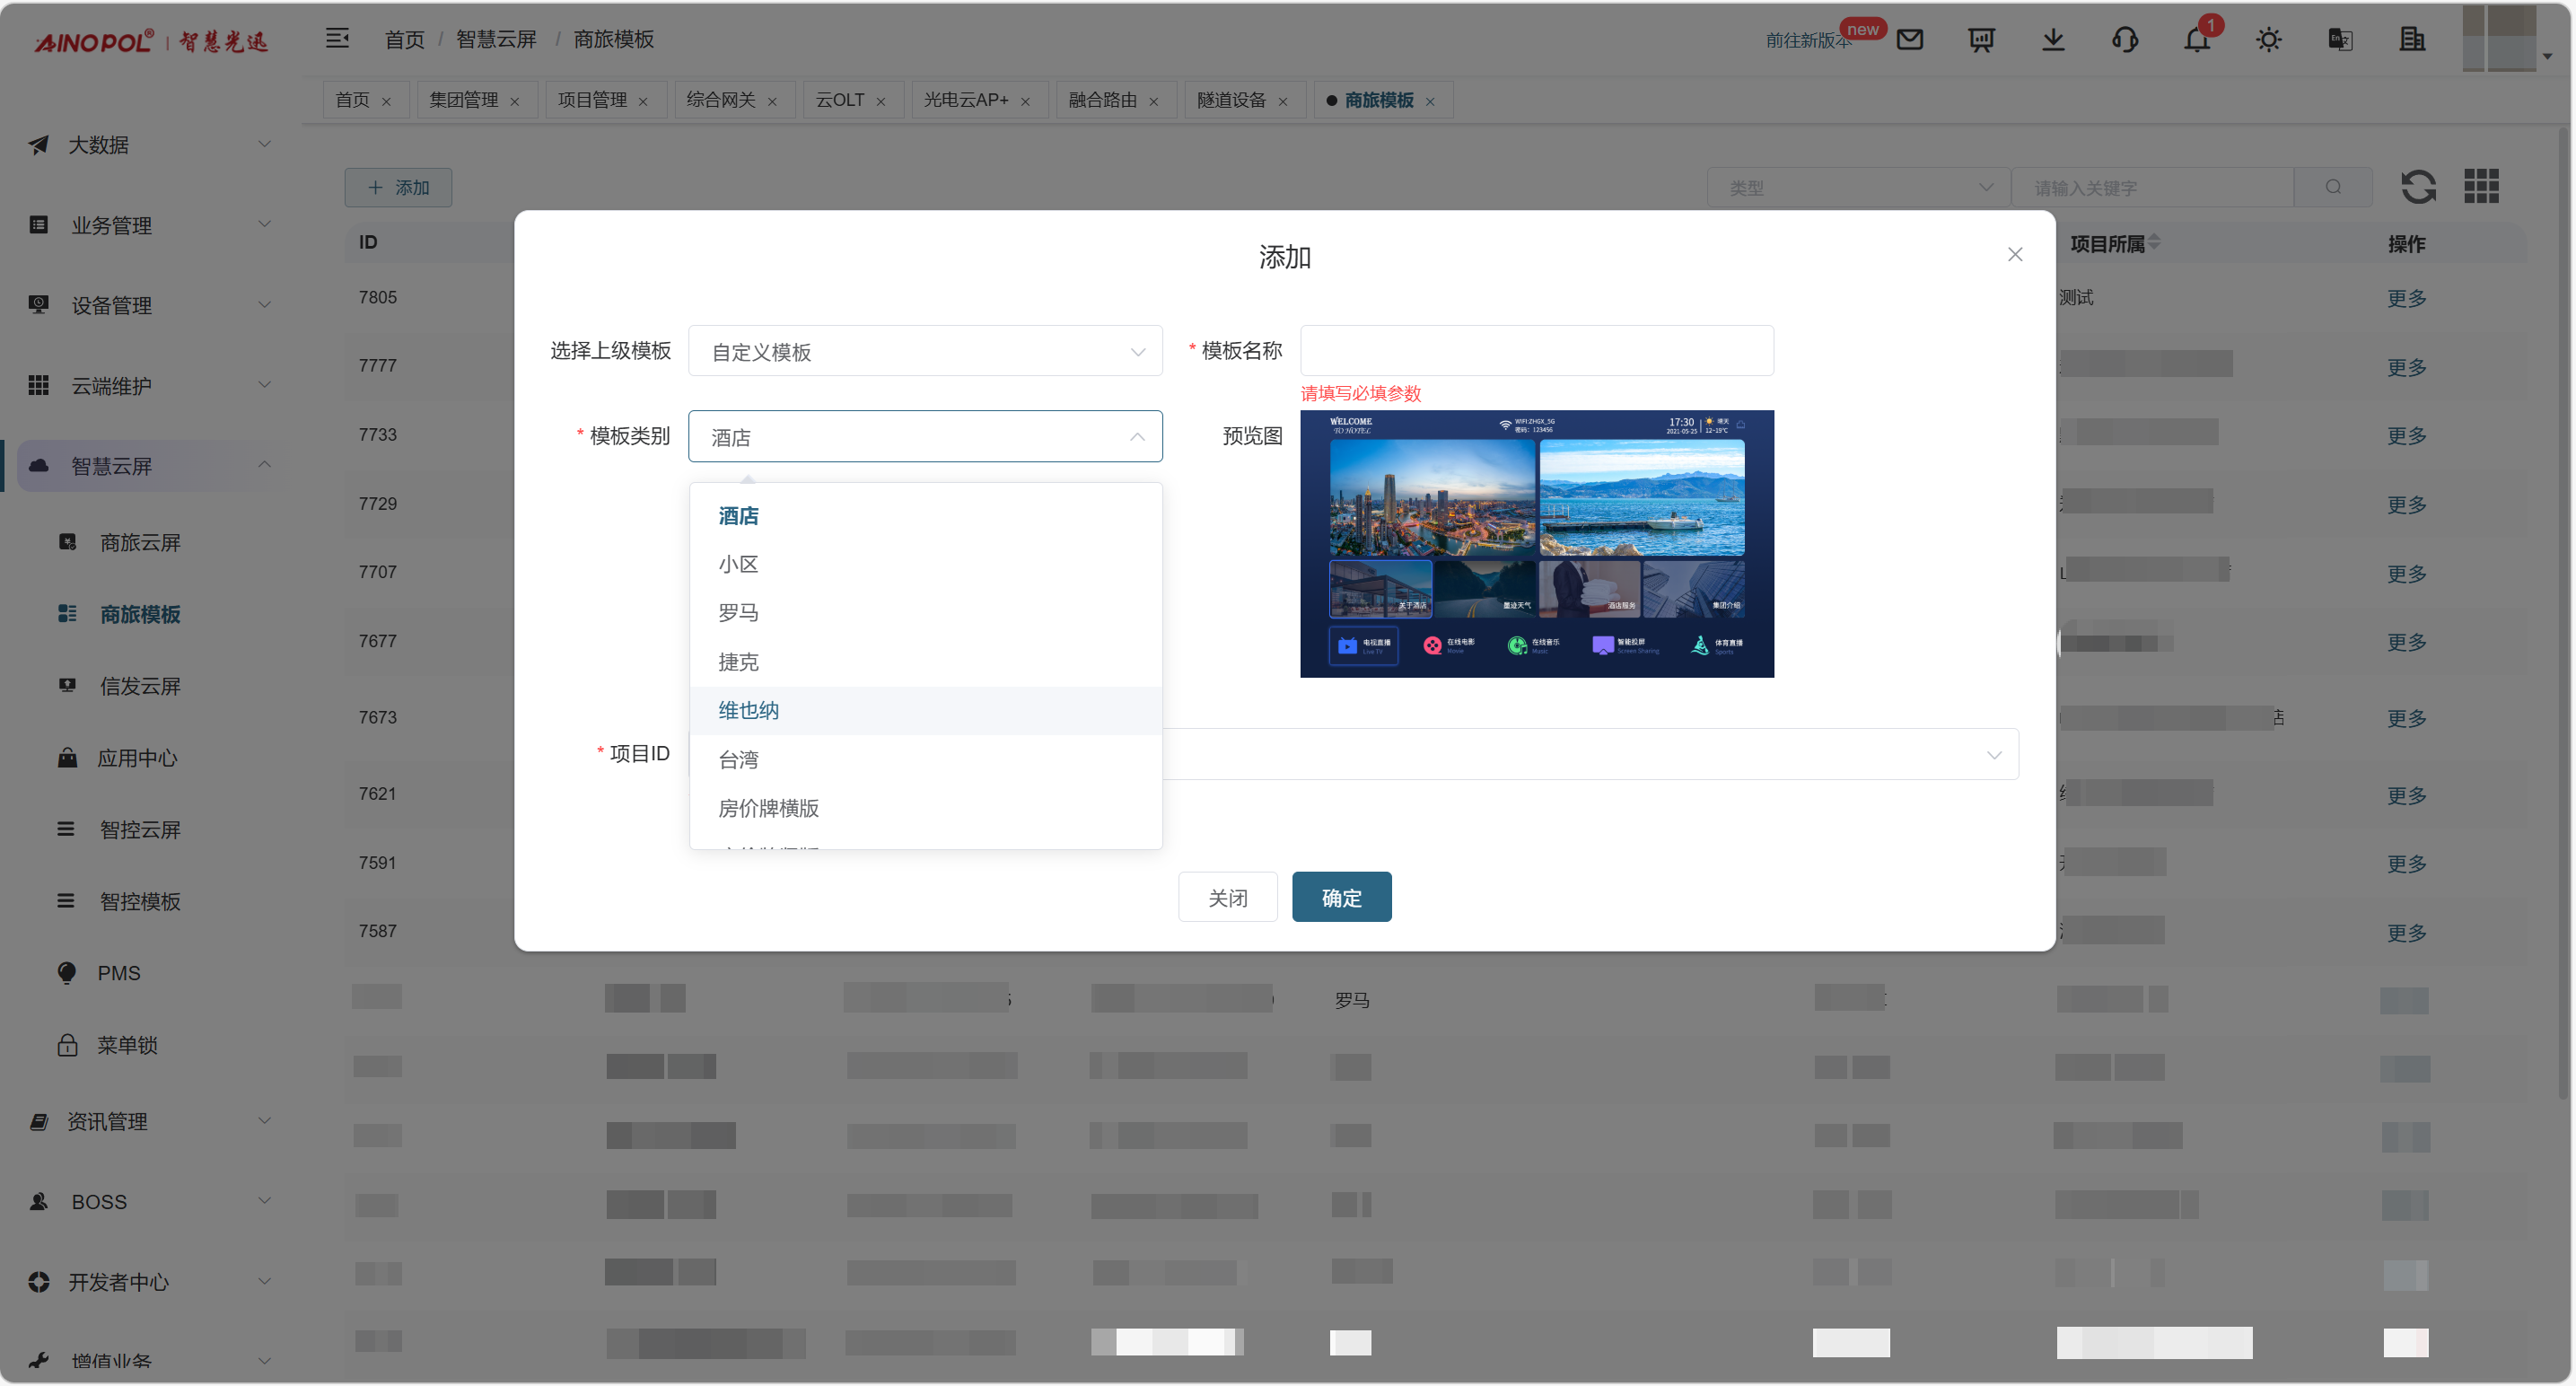This screenshot has width=2576, height=1386.
Task: Click the table refresh icon
Action: pos(2418,186)
